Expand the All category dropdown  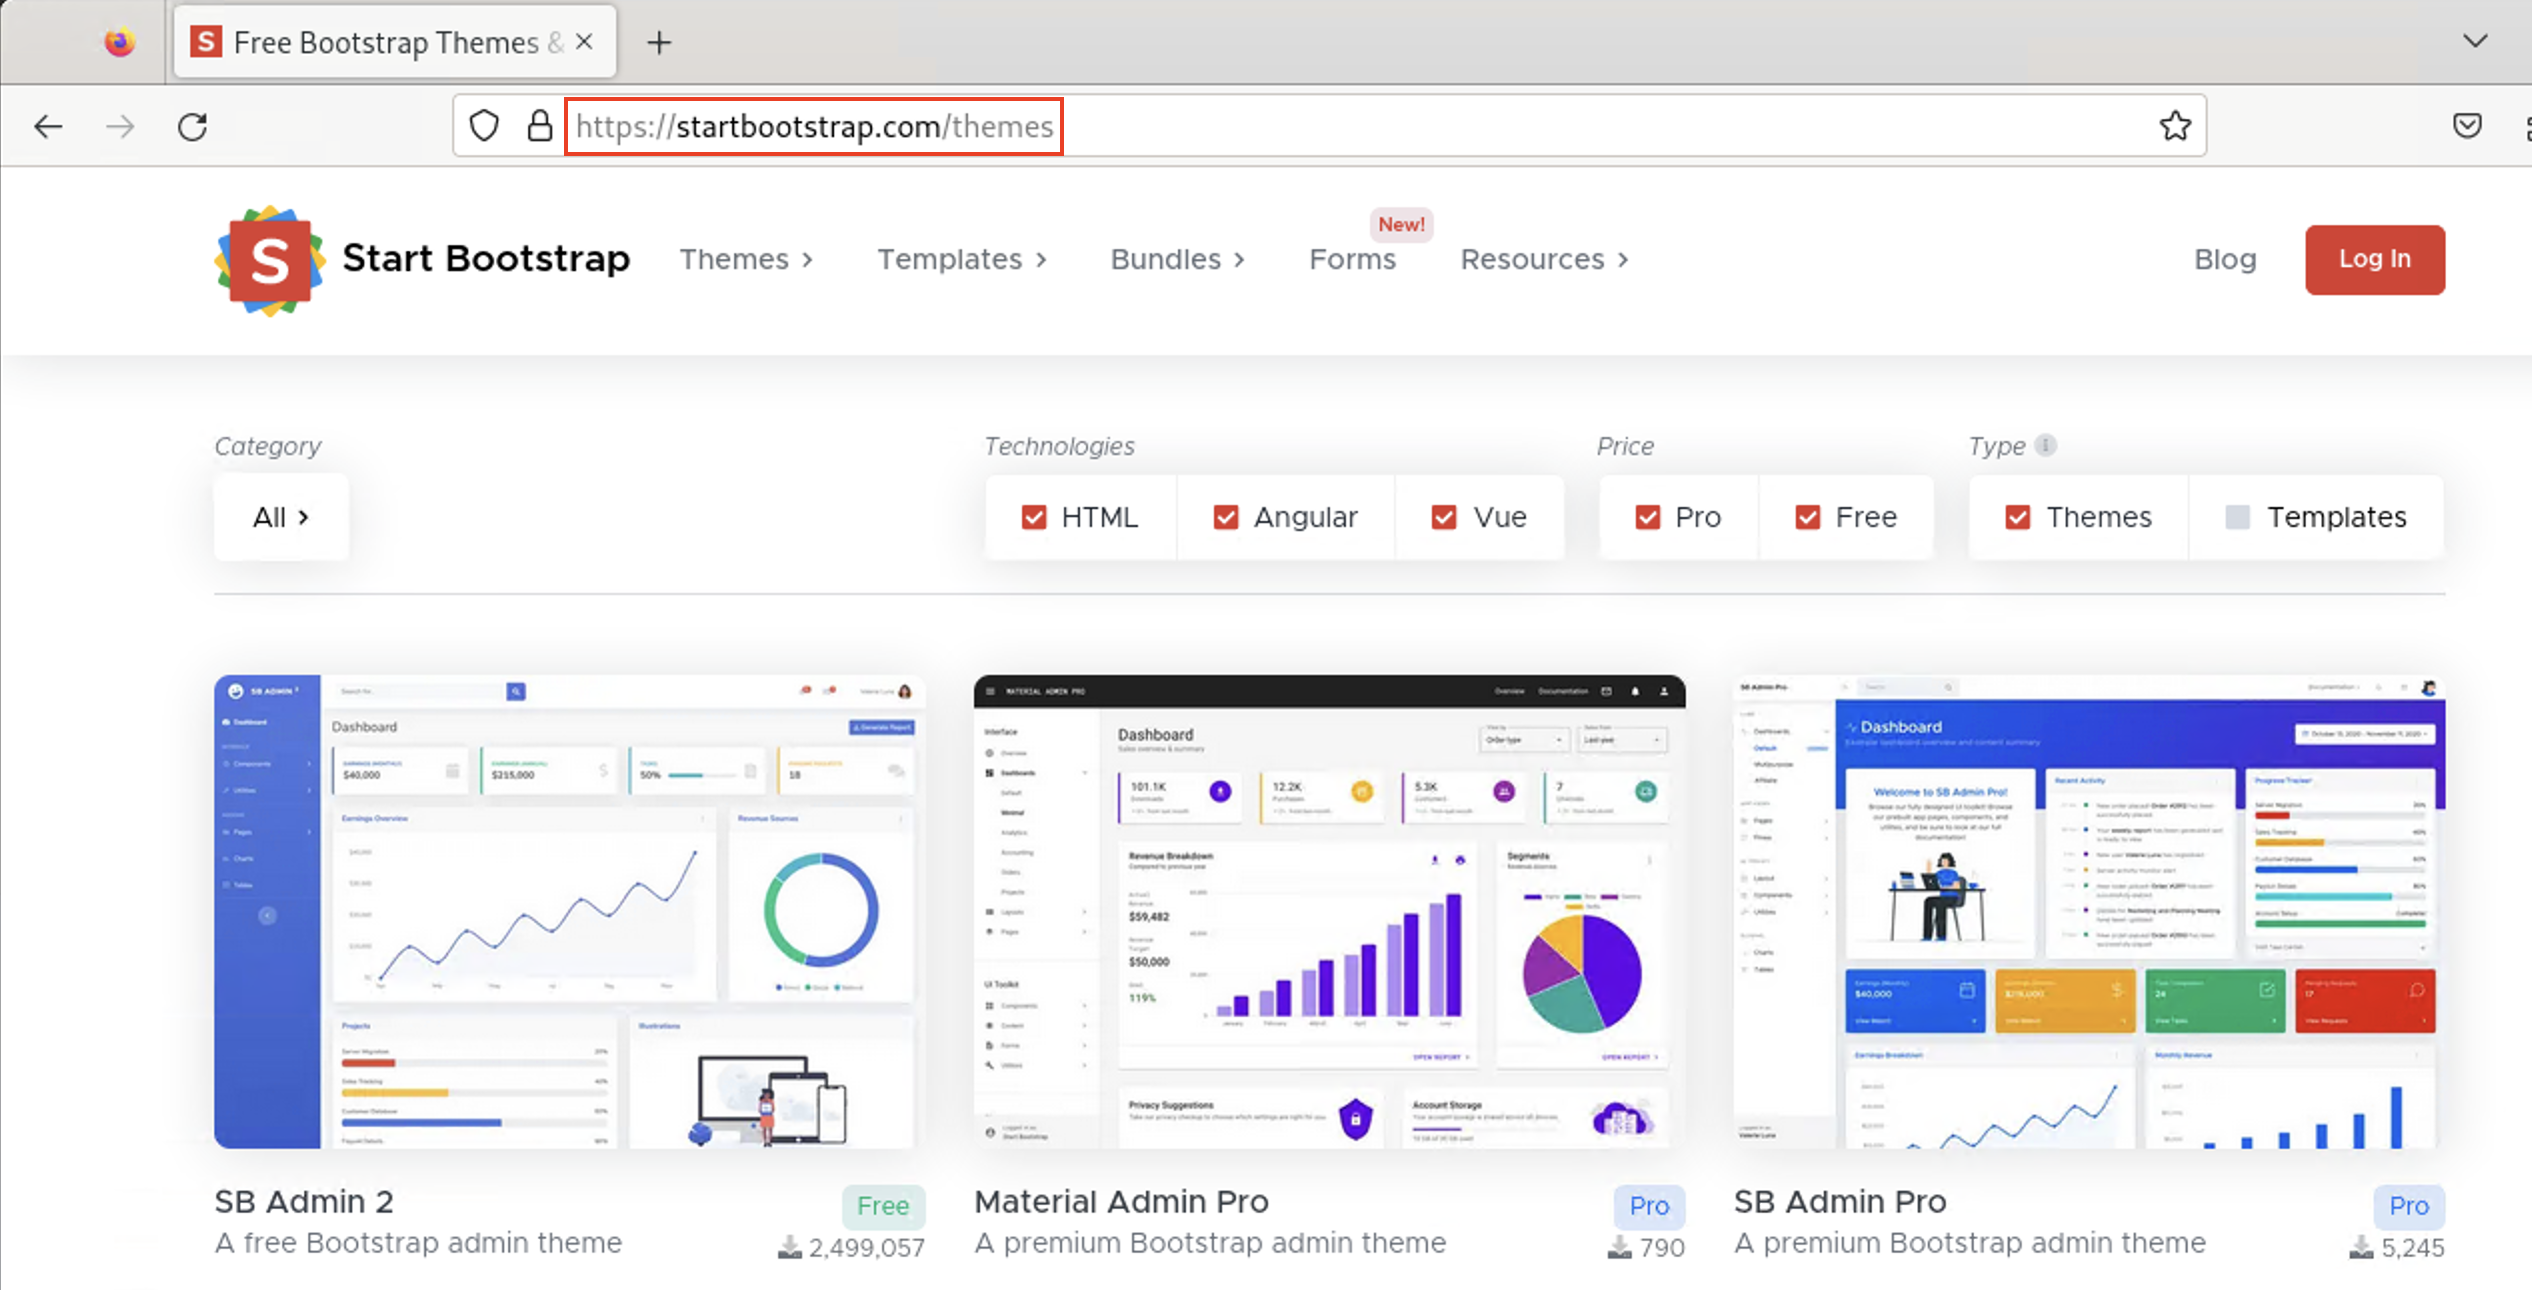281,517
